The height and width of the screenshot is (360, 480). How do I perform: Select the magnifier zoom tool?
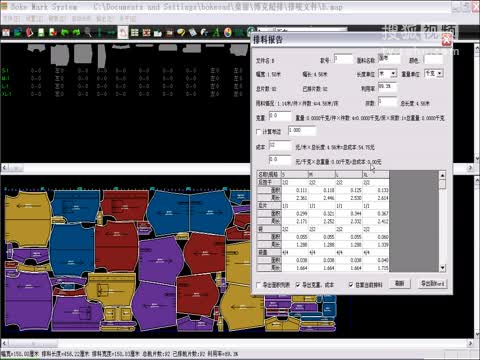pos(88,32)
